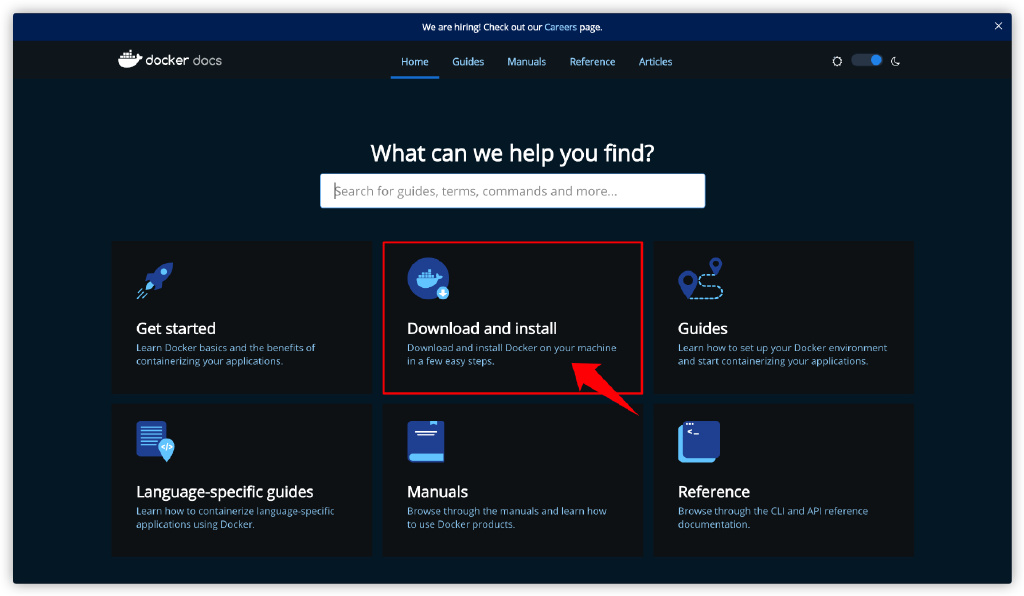
Task: Click 'Browse through the manuals and learn how' text
Action: [507, 511]
